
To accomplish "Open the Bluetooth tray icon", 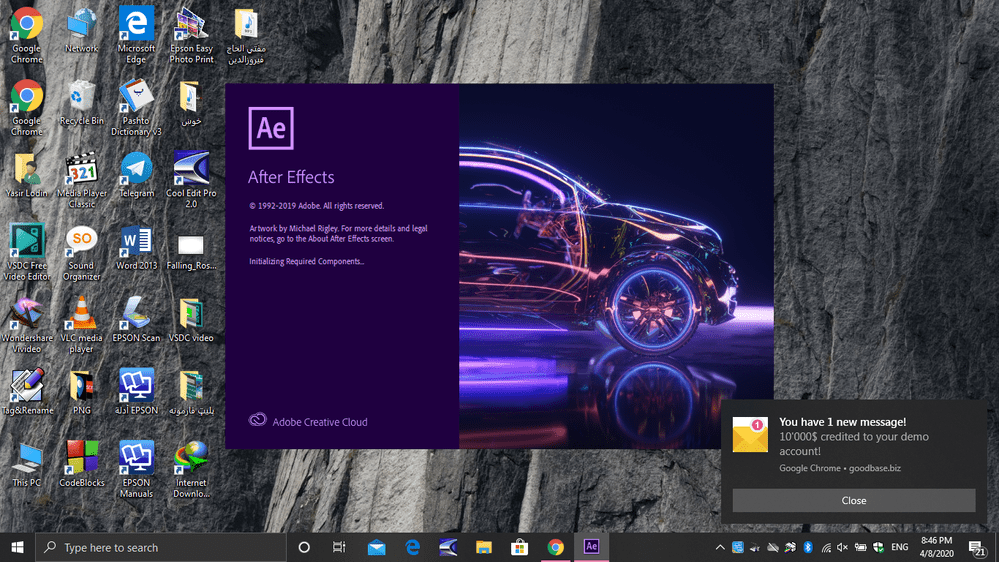I will (808, 547).
